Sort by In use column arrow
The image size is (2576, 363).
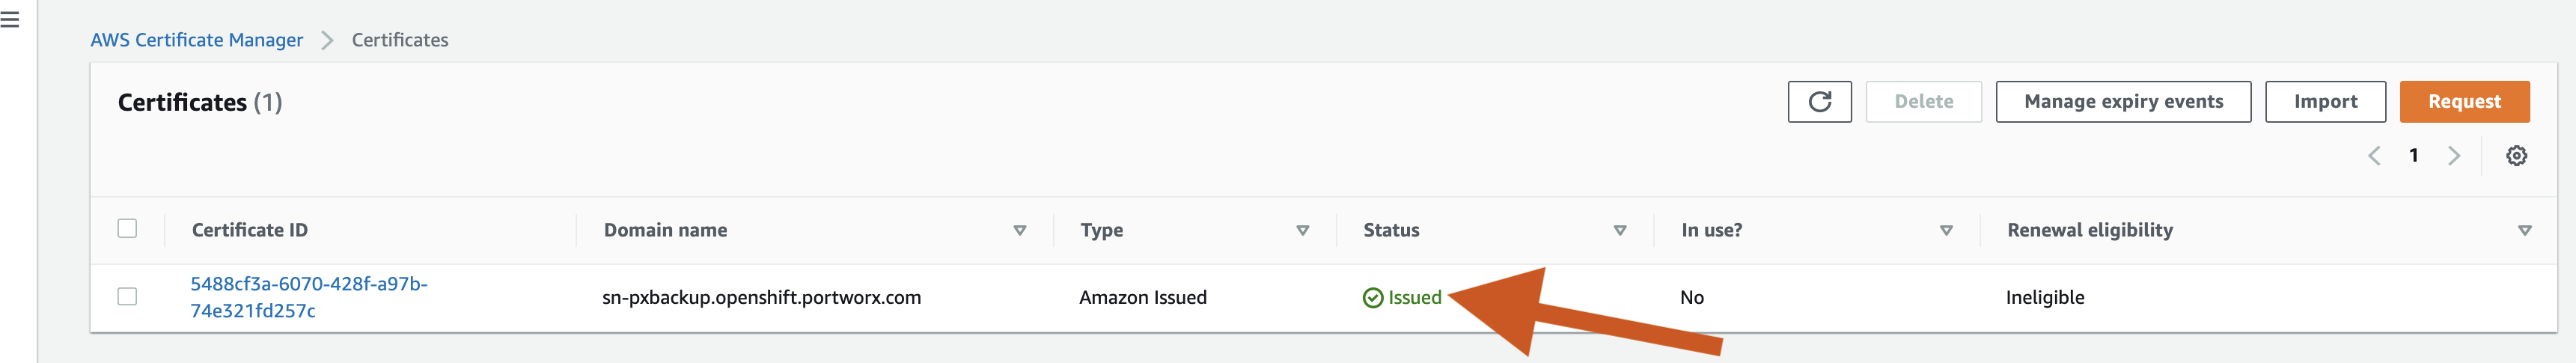[x=1946, y=231]
